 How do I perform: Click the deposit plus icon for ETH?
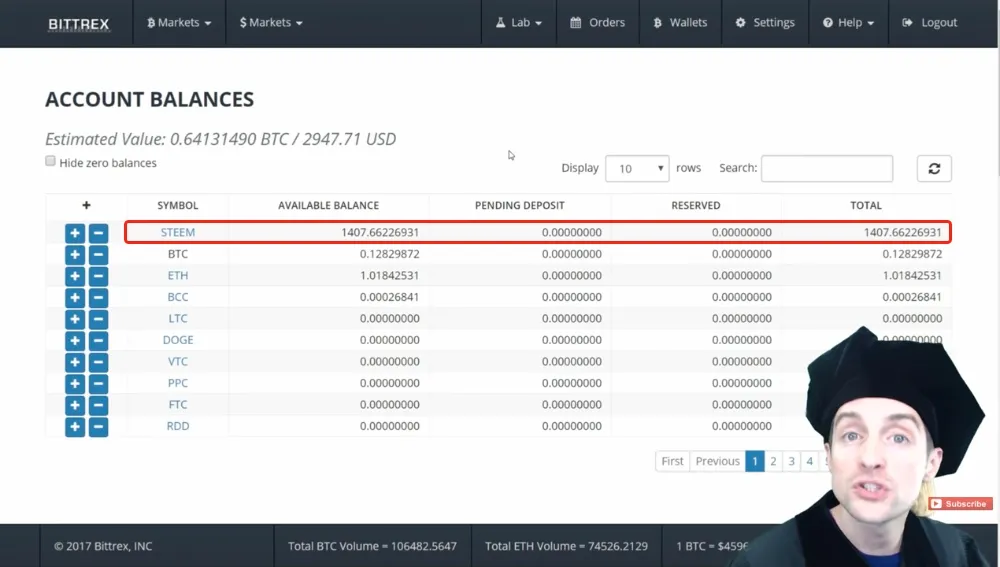[x=75, y=276]
